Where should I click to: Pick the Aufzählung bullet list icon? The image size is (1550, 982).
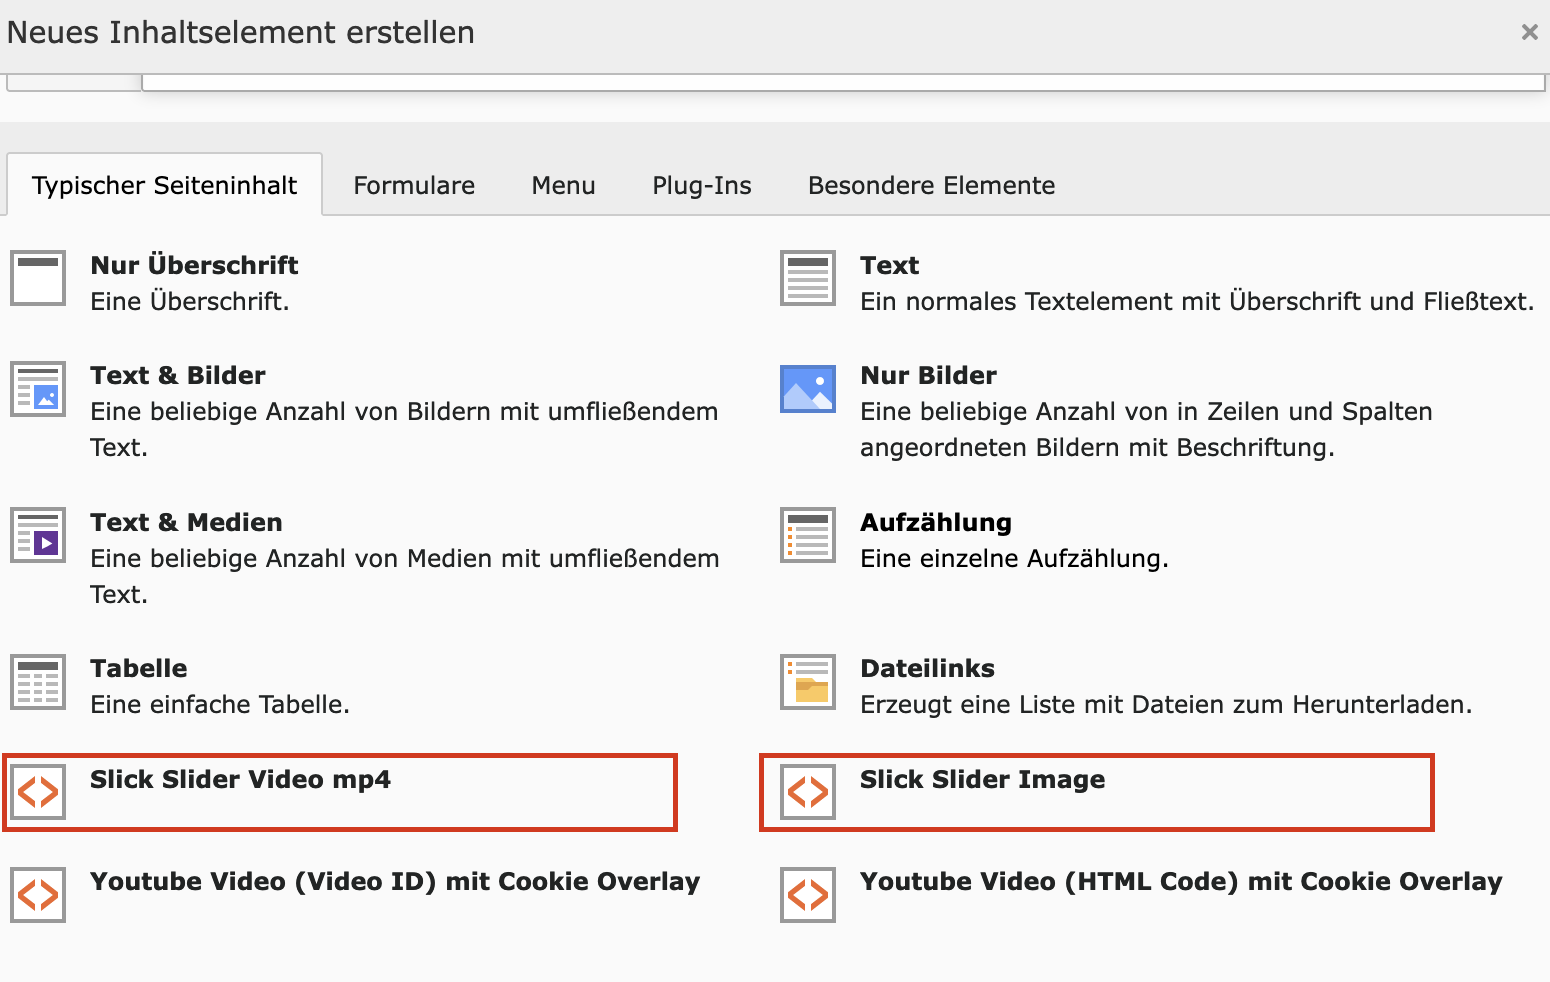coord(808,535)
